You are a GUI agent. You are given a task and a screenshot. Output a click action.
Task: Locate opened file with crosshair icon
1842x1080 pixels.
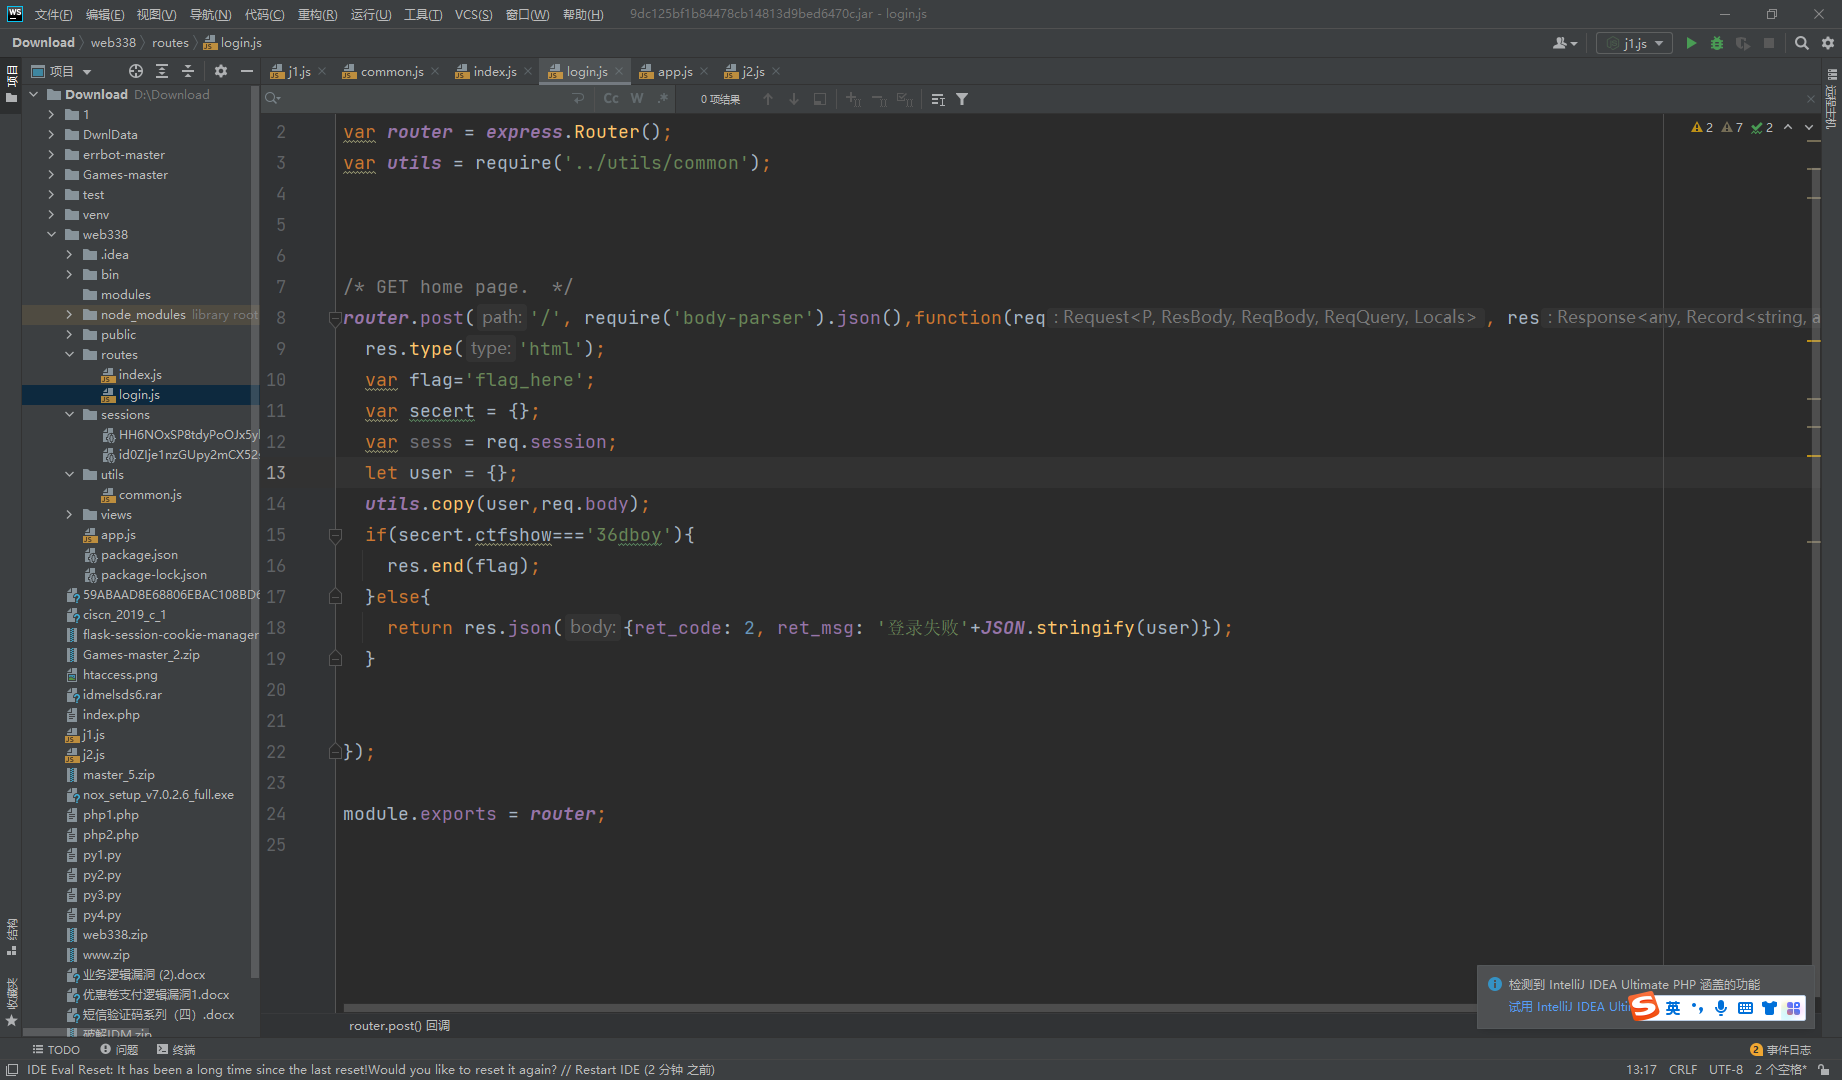[x=136, y=71]
